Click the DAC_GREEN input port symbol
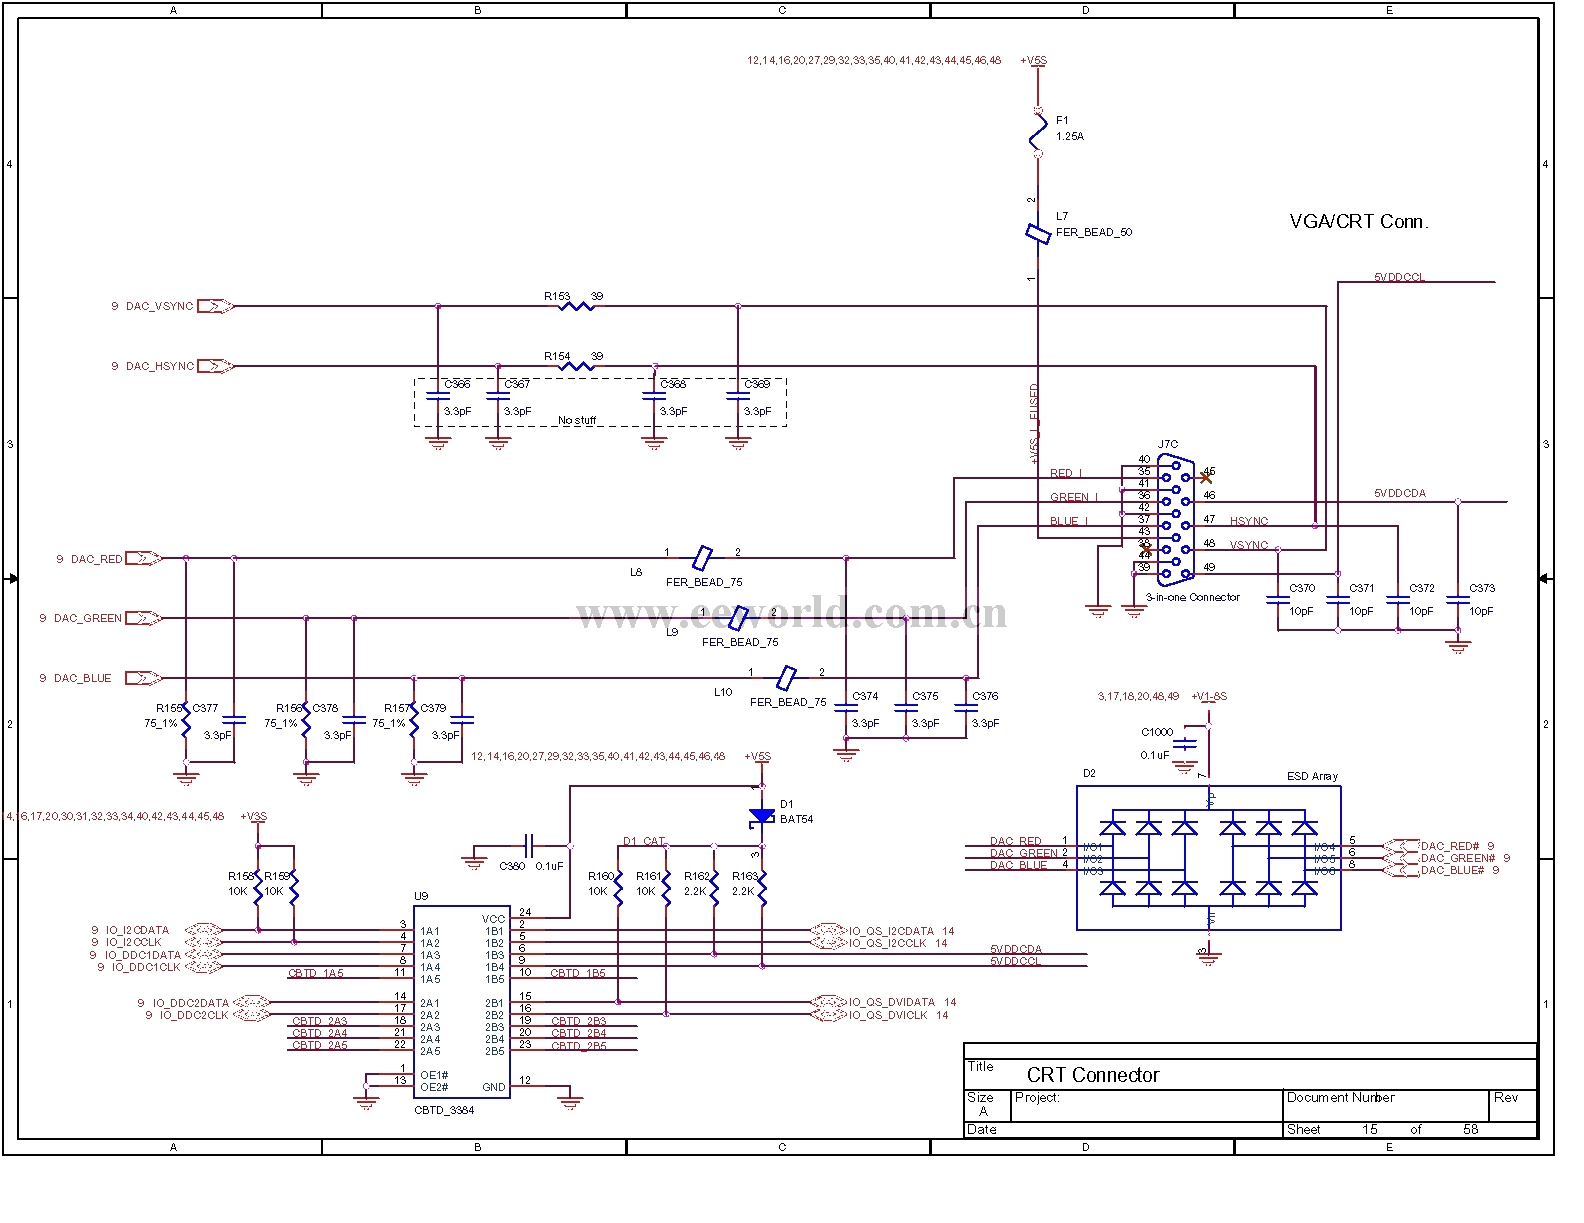This screenshot has height=1223, width=1584. (x=144, y=618)
